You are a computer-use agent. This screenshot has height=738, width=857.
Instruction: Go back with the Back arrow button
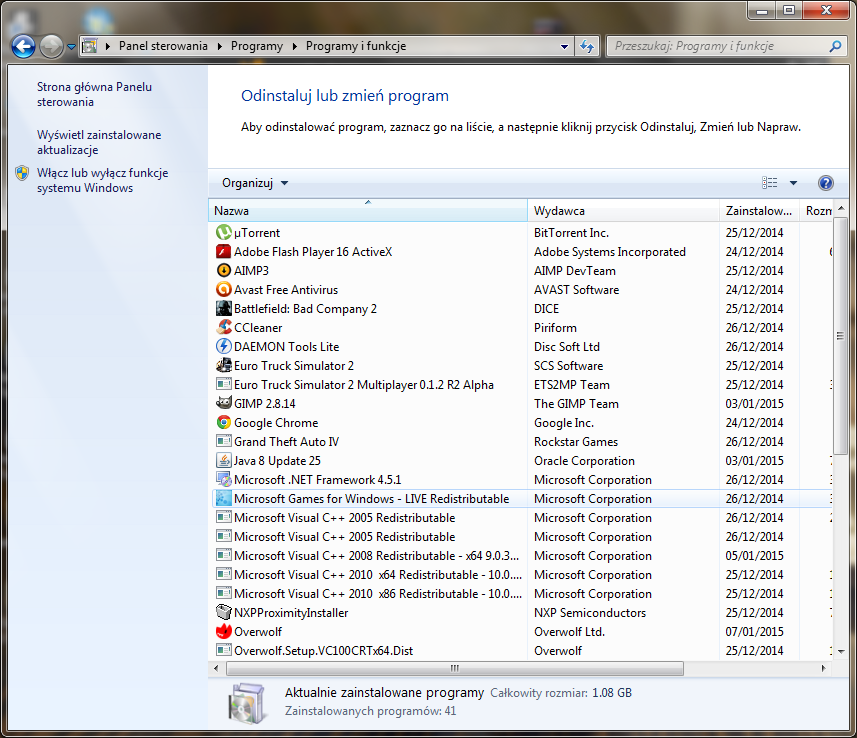(23, 46)
